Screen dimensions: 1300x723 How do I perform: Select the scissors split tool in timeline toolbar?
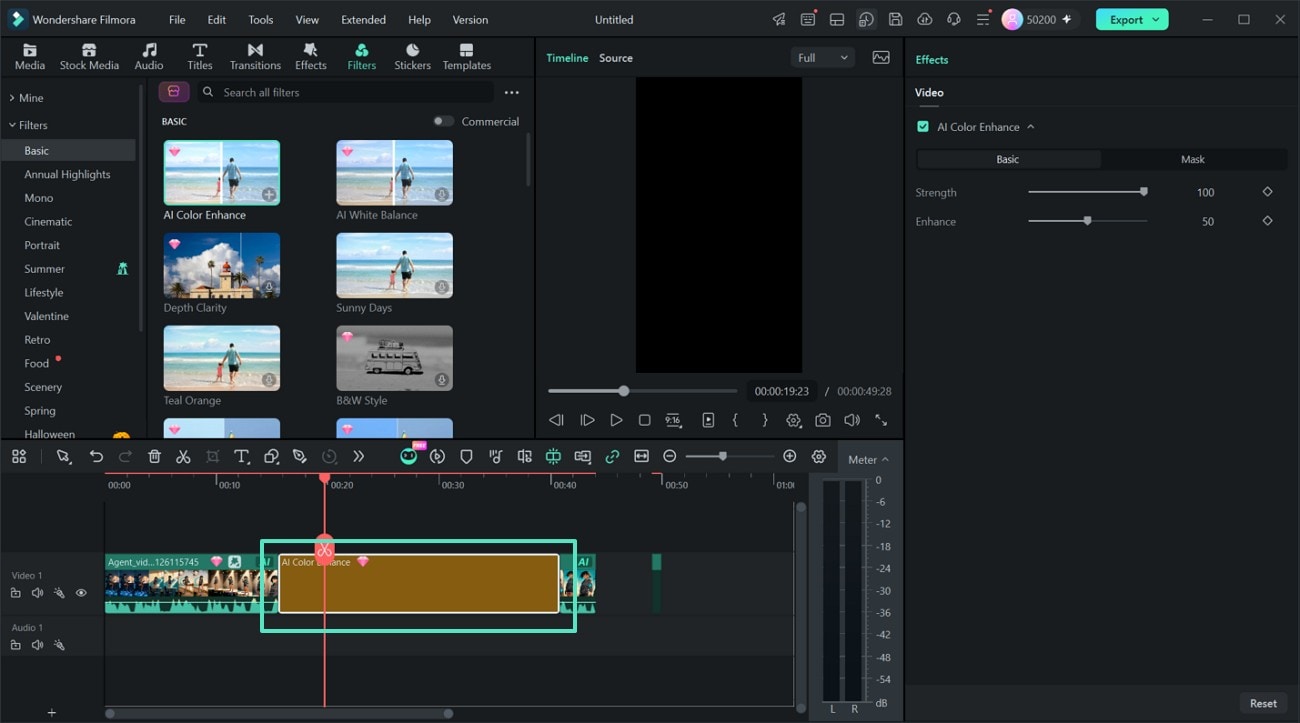[183, 456]
